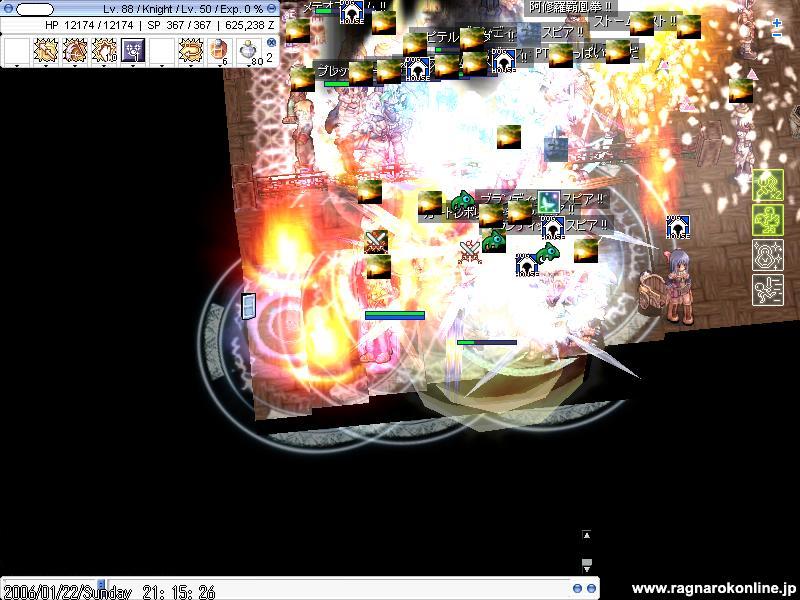This screenshot has height=600, width=800.
Task: Target the blue-haired merchant with the cart
Action: (680, 286)
